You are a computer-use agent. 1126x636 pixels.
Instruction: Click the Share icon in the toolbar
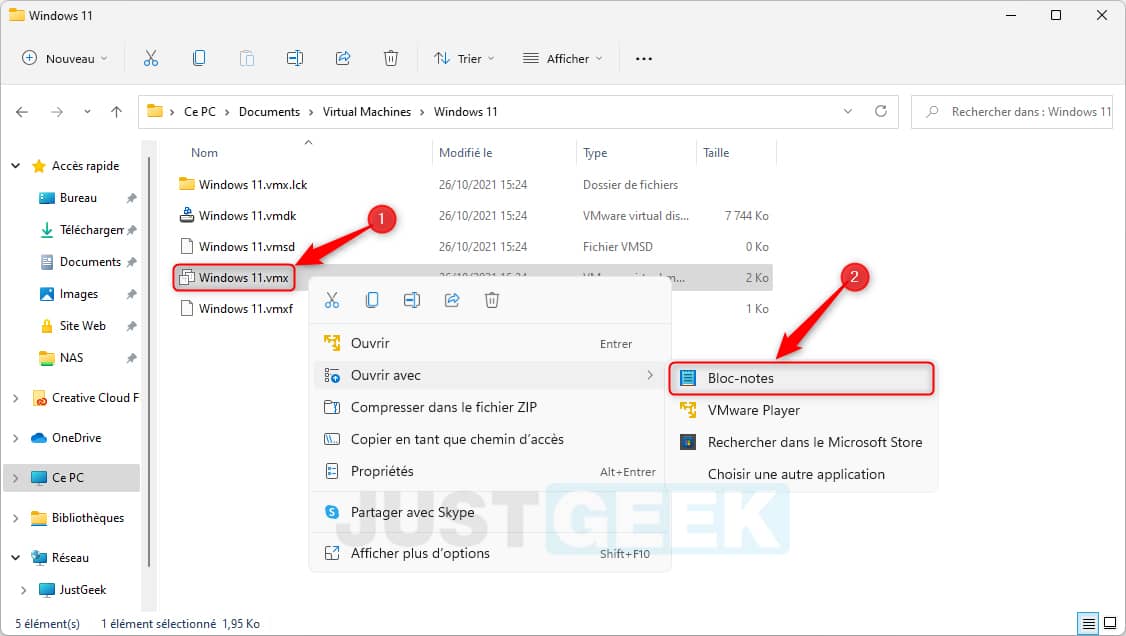tap(343, 59)
